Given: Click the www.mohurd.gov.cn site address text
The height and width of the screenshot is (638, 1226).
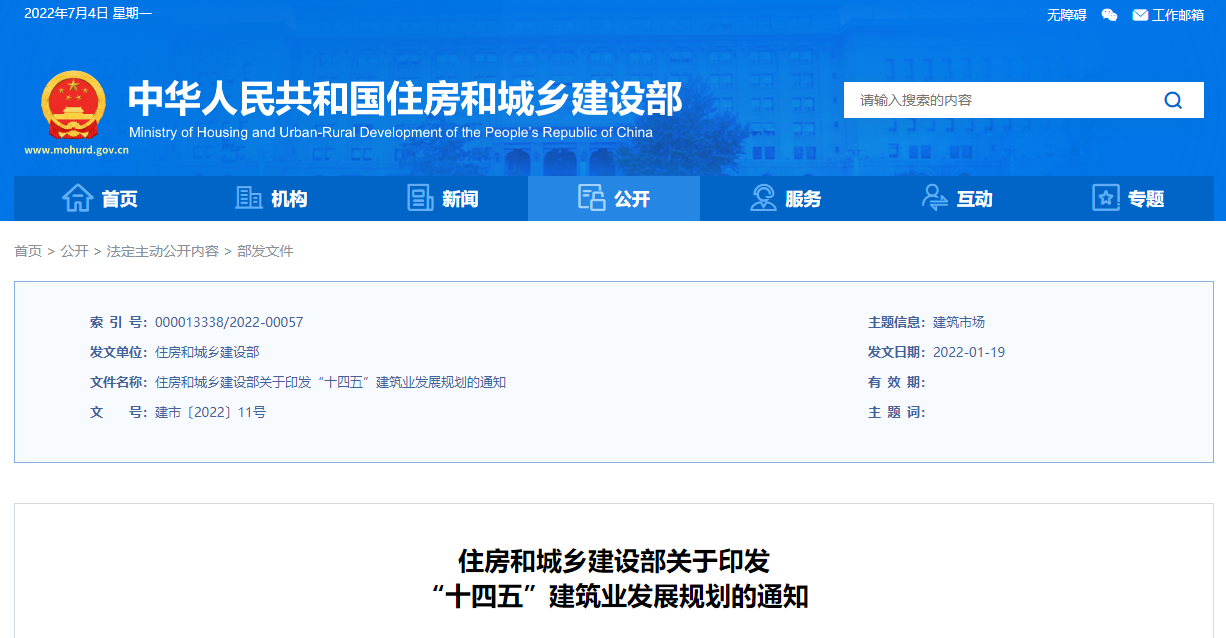Looking at the screenshot, I should click(76, 151).
